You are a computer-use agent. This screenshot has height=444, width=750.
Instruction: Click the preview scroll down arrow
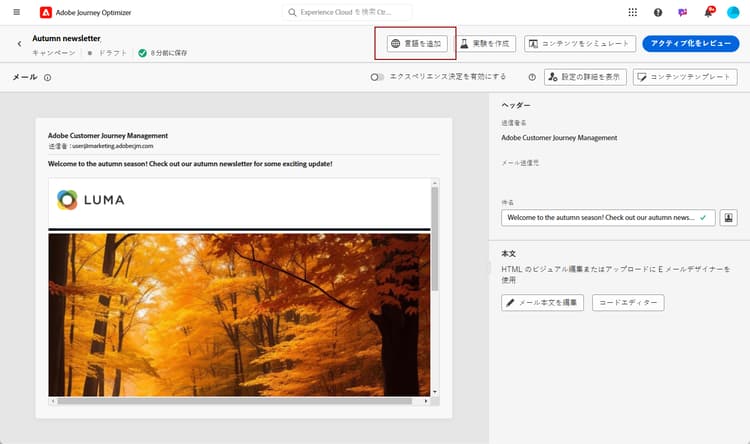434,392
